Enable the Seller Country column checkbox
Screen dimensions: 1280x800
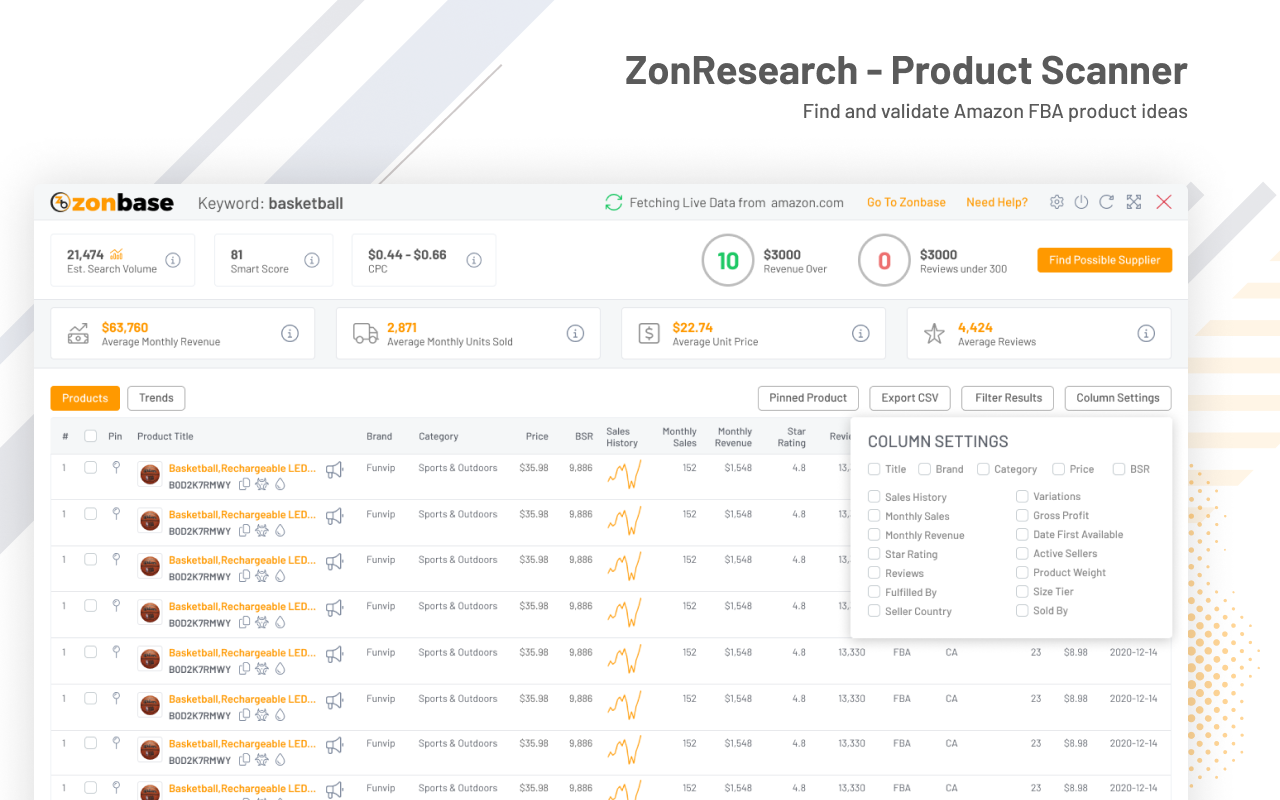pos(874,611)
